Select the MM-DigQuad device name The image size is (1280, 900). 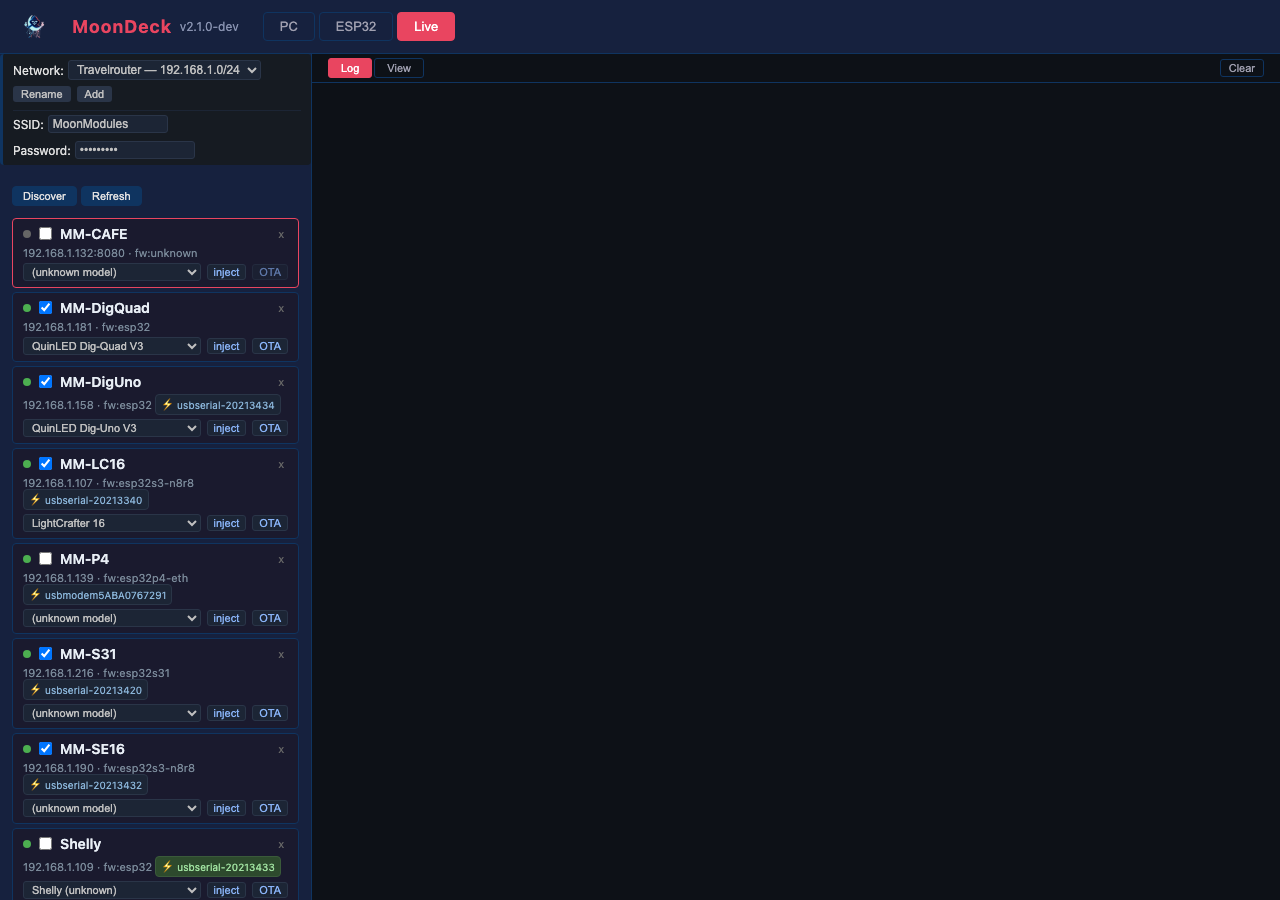click(105, 308)
